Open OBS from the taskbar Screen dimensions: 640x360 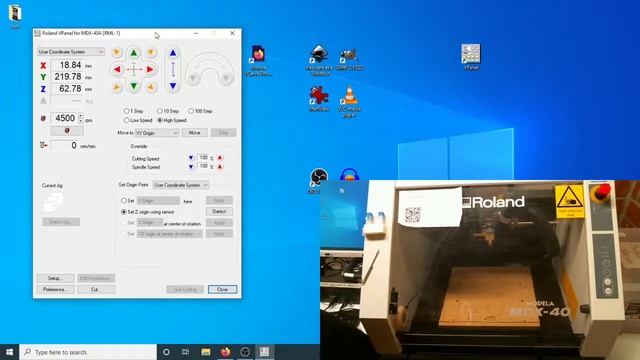point(245,352)
